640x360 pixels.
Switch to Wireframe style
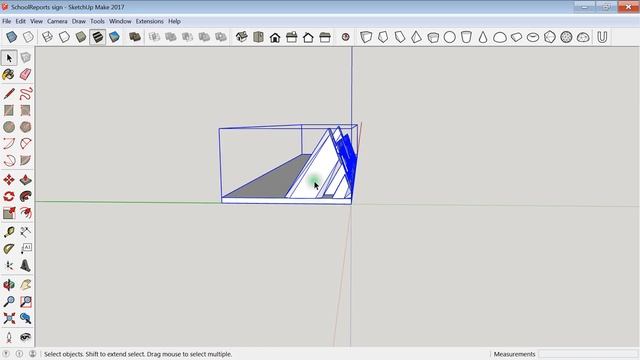[x=47, y=37]
